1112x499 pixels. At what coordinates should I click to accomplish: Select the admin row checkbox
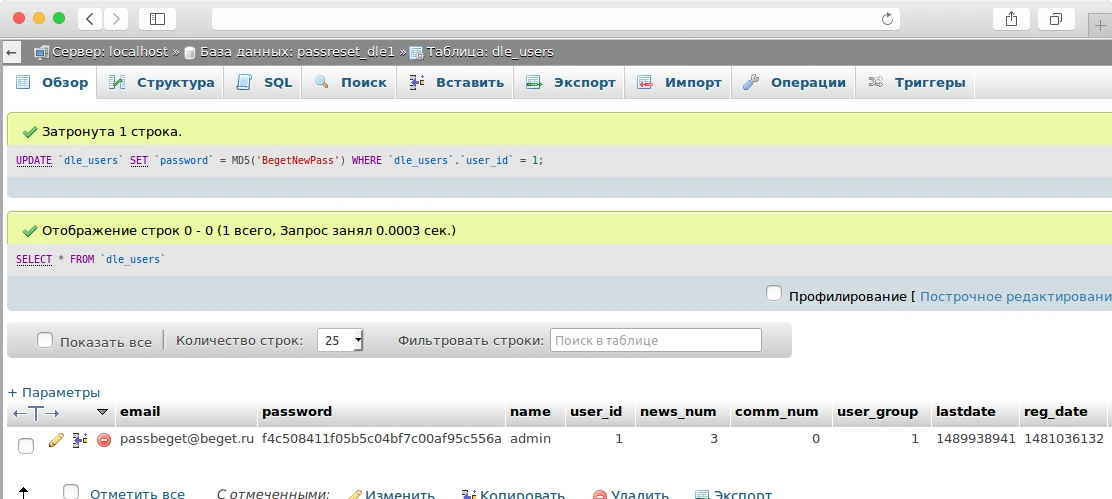(26, 445)
